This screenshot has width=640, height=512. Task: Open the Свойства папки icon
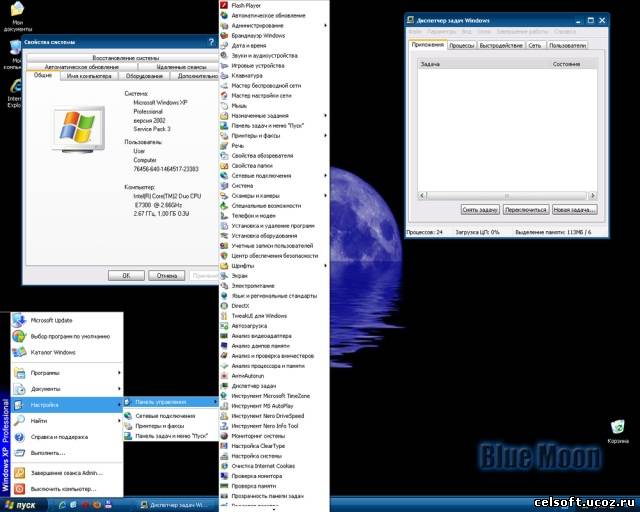tap(224, 165)
